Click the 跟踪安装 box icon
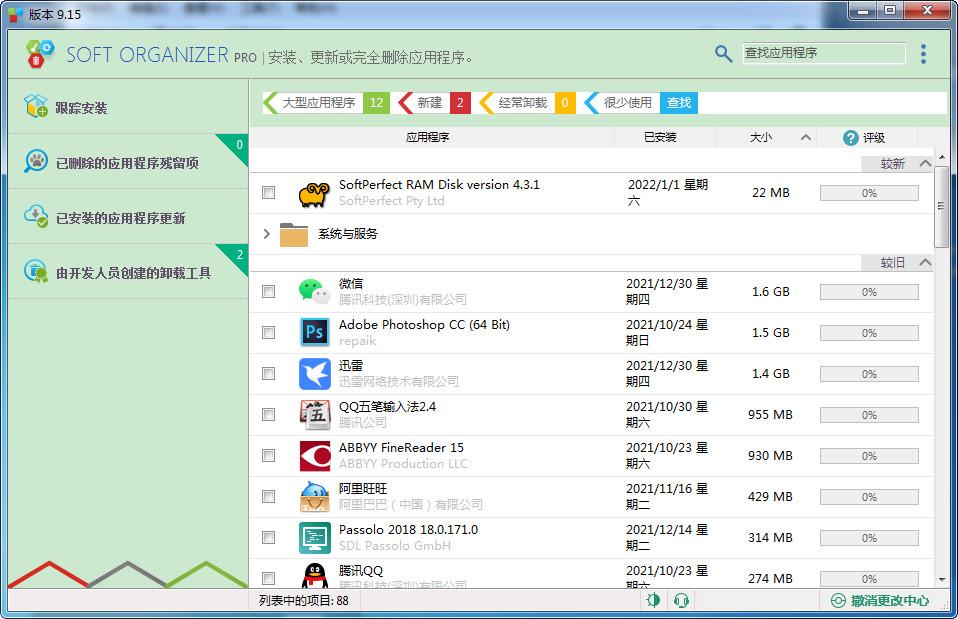The width and height of the screenshot is (958, 619). (x=35, y=106)
